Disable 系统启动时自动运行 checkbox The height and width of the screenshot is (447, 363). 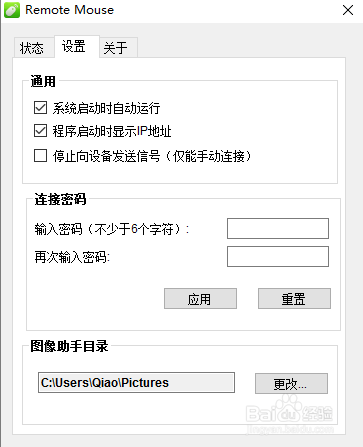pos(40,108)
